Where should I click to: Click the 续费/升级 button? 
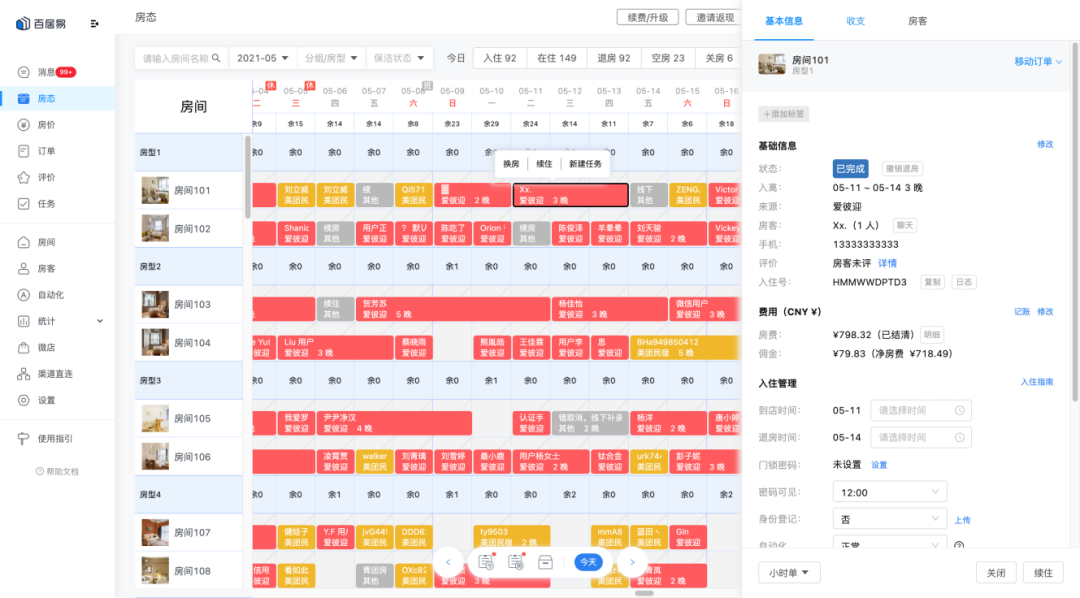[x=647, y=17]
